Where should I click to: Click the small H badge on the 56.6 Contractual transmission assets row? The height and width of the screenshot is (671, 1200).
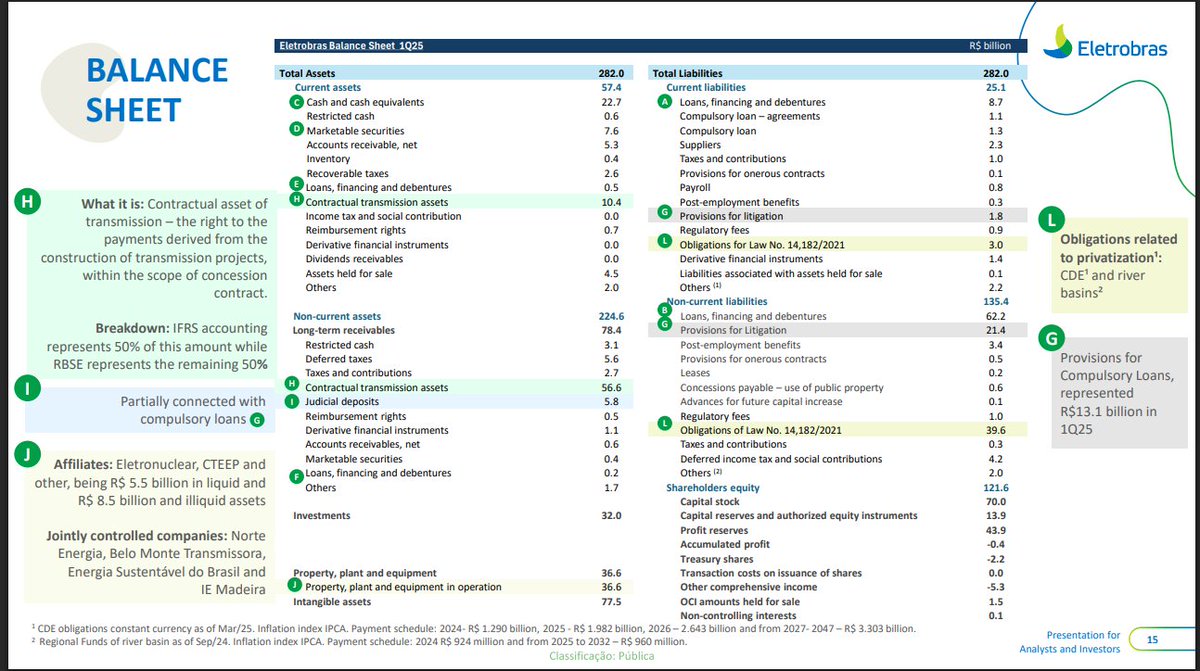click(x=292, y=383)
